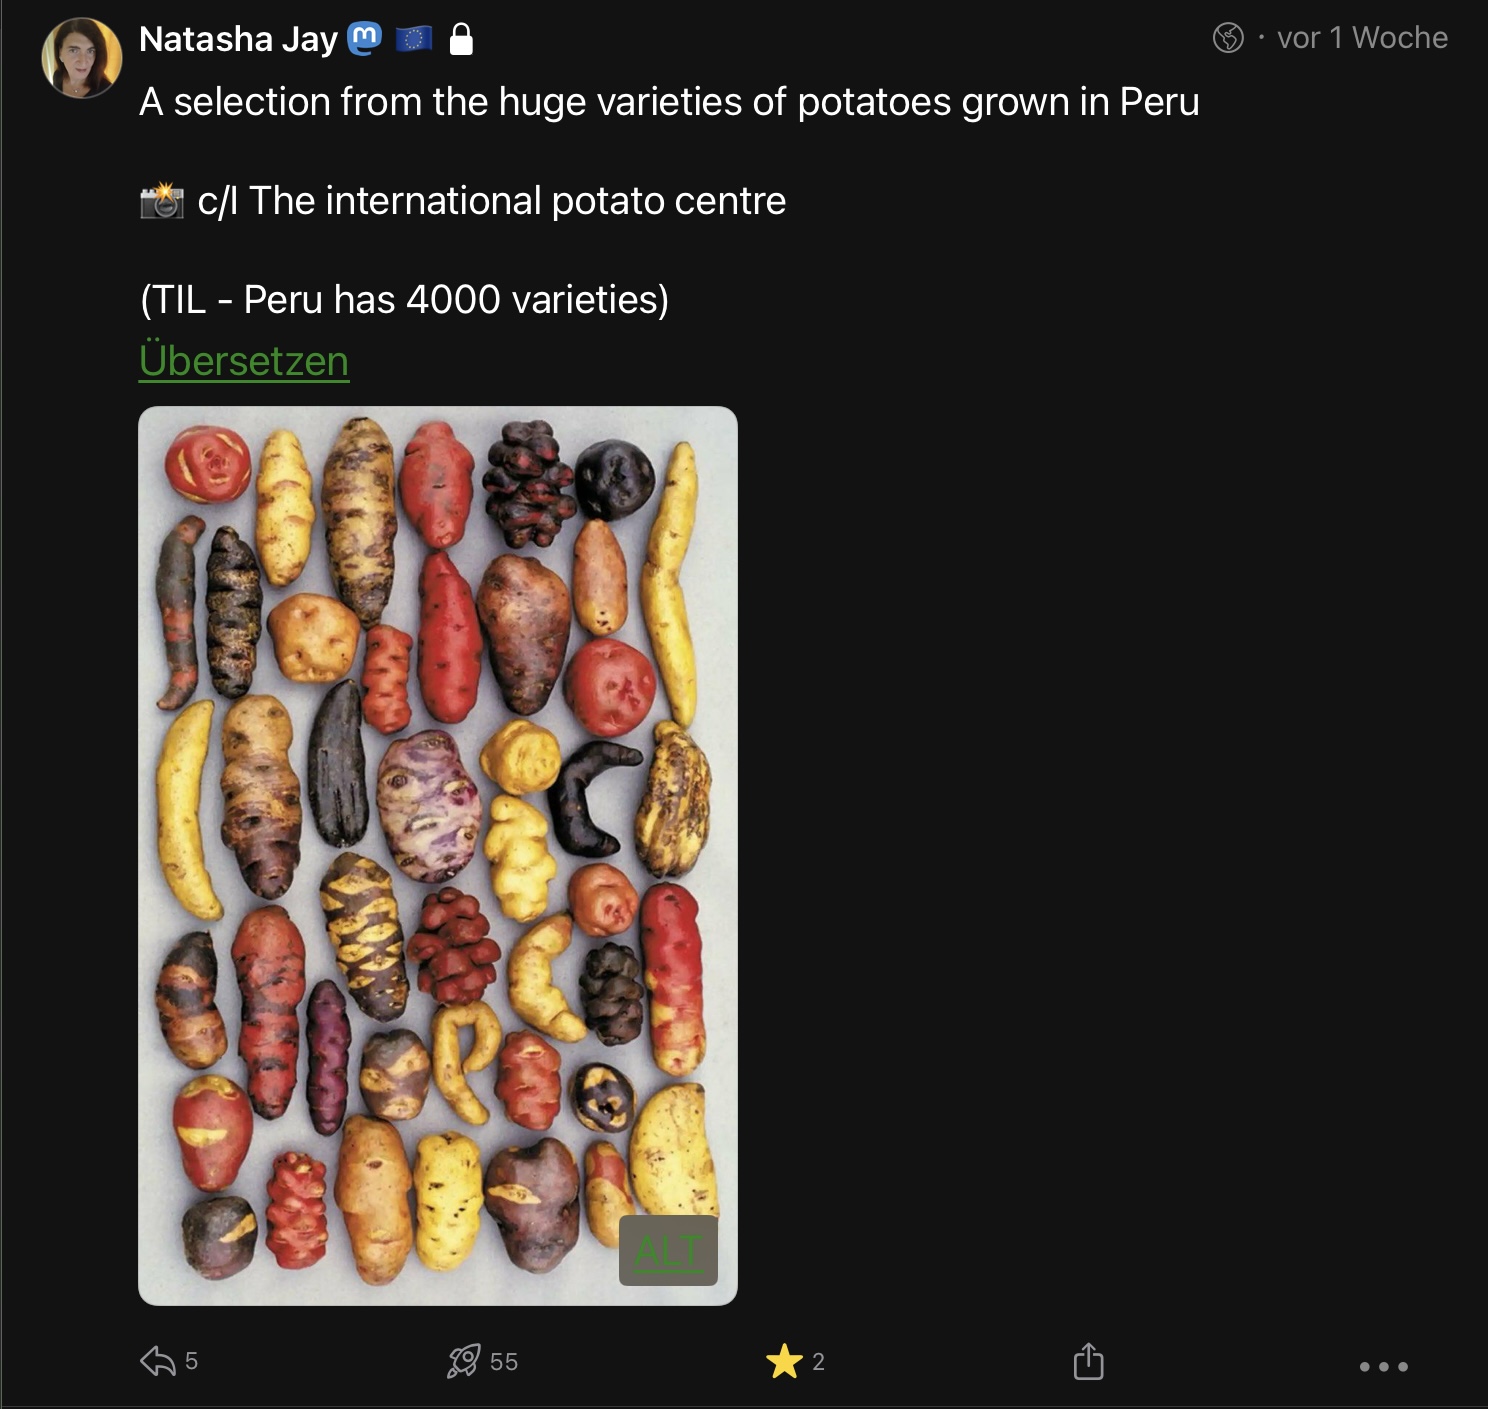Viewport: 1488px width, 1409px height.
Task: Open Natasha Jay's profile avatar
Action: point(82,58)
